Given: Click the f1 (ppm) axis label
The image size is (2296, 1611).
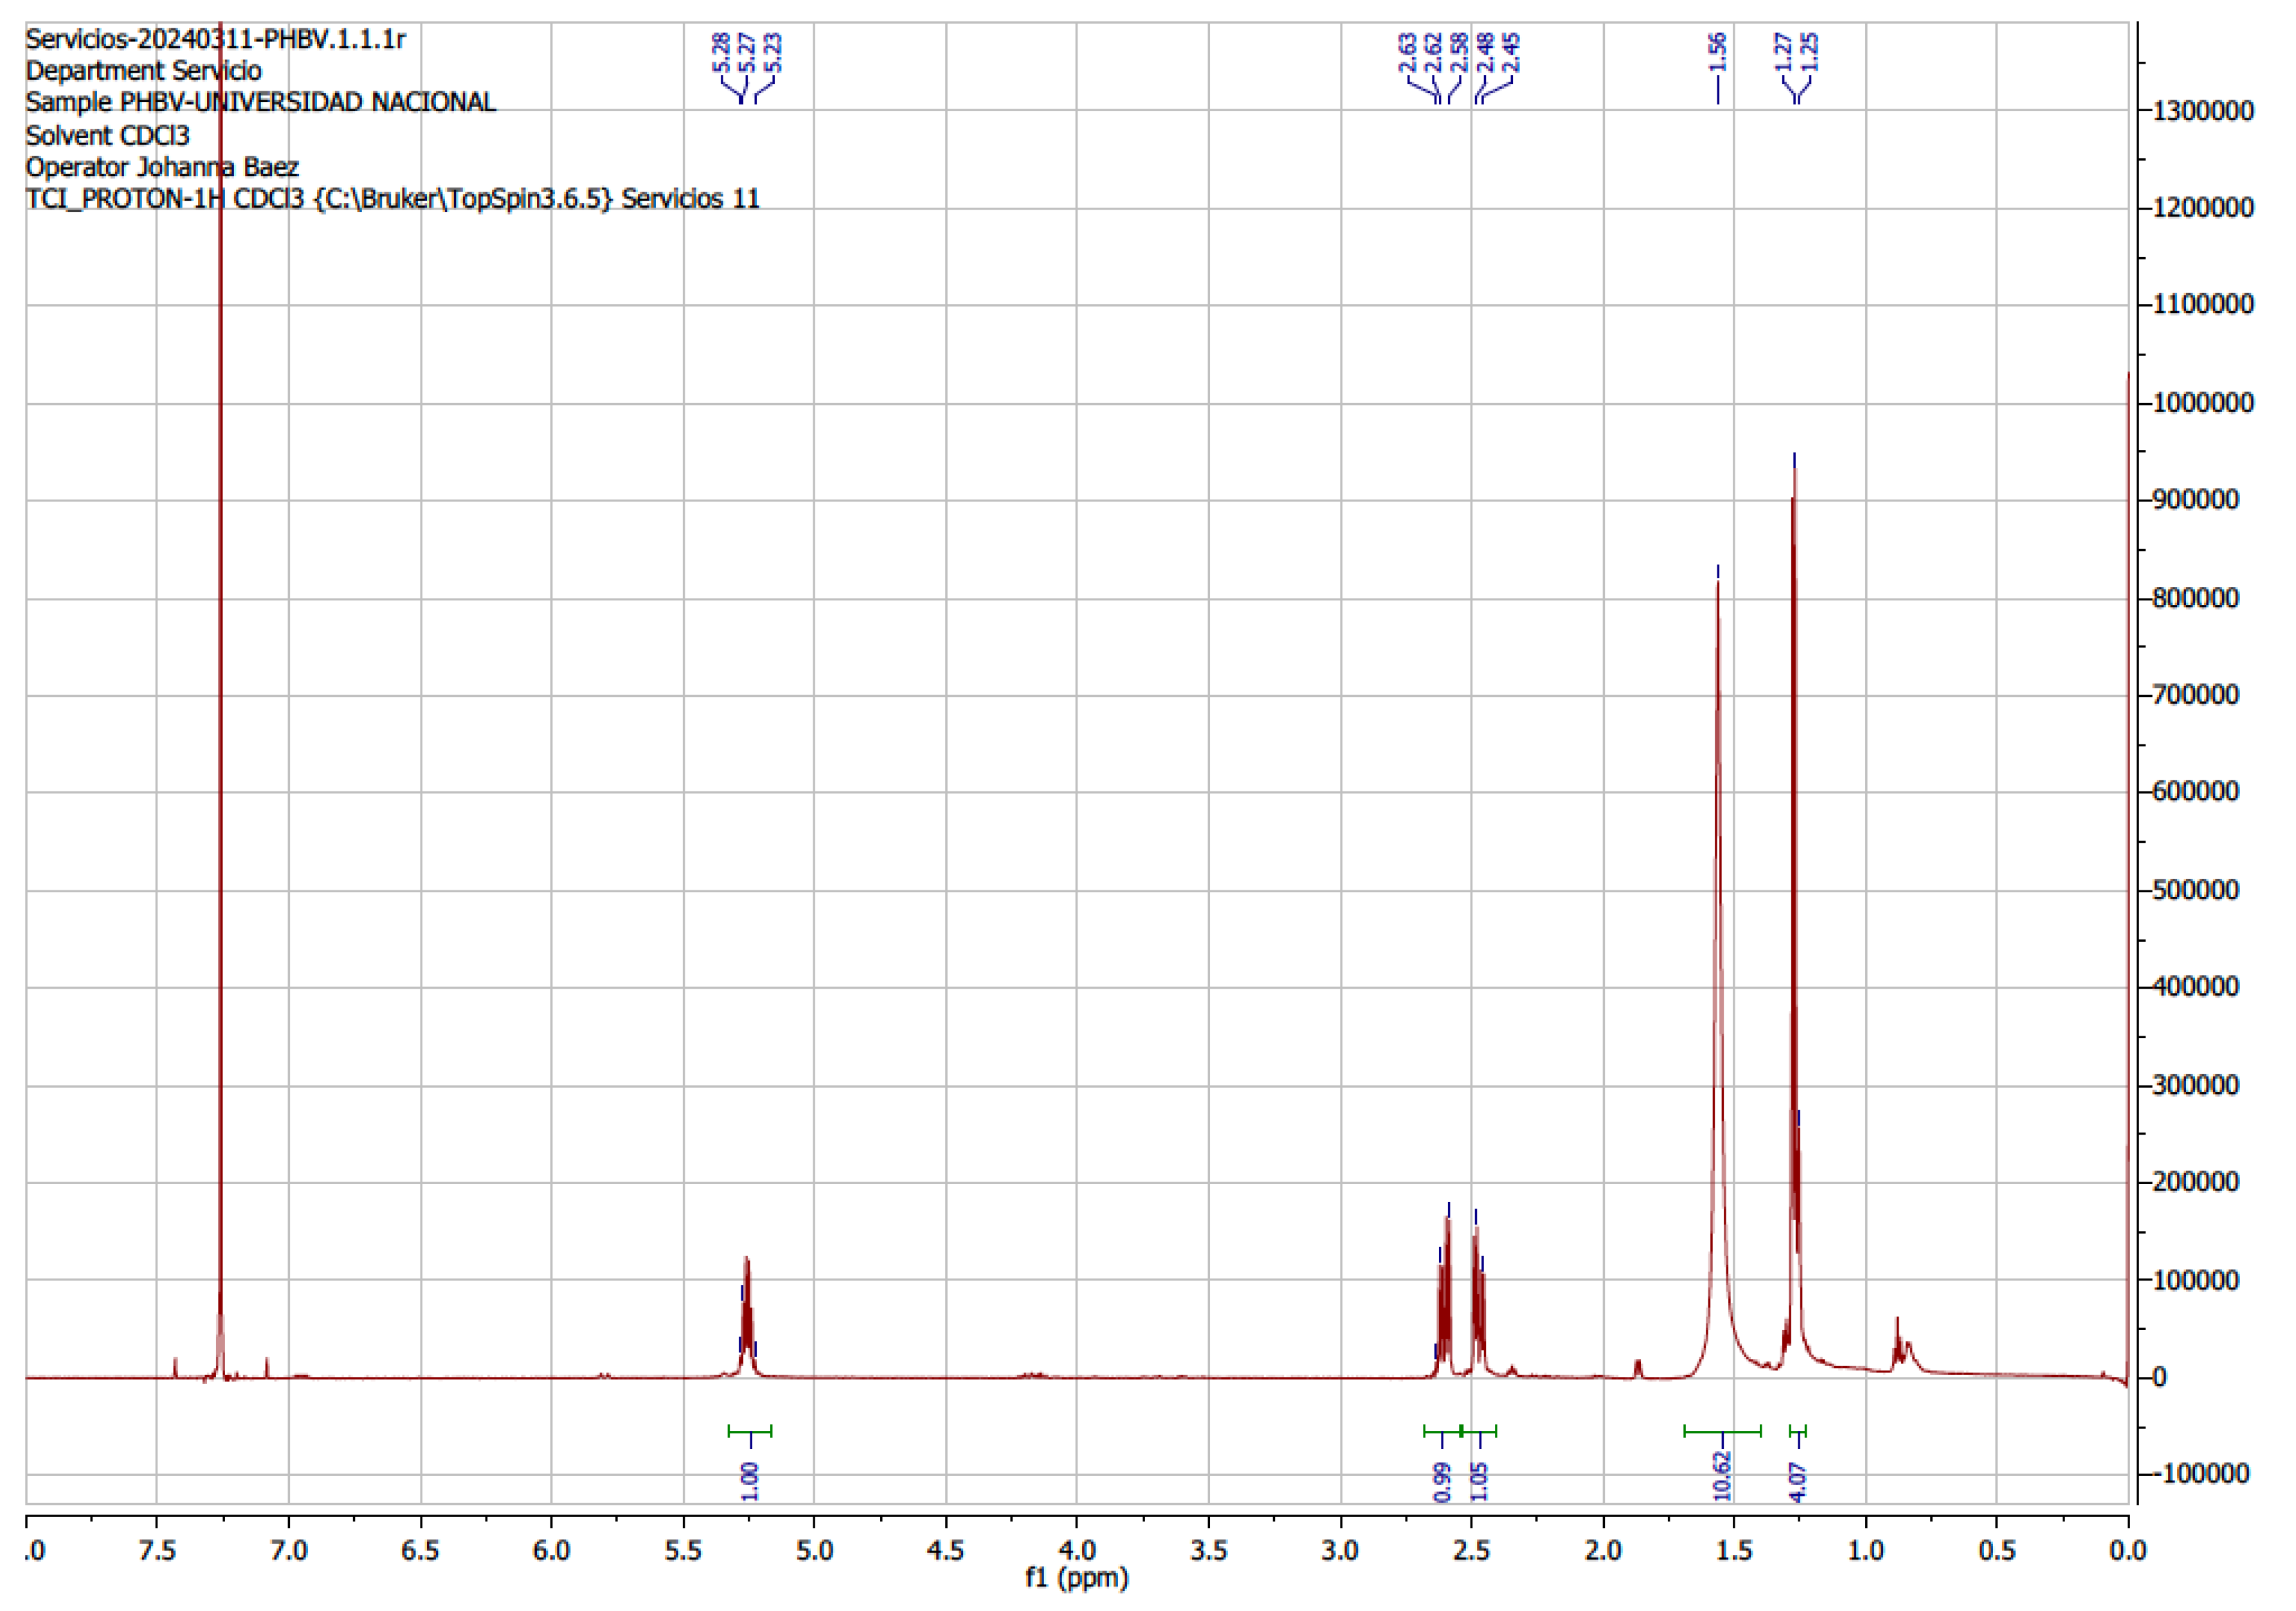Looking at the screenshot, I should click(1076, 1576).
